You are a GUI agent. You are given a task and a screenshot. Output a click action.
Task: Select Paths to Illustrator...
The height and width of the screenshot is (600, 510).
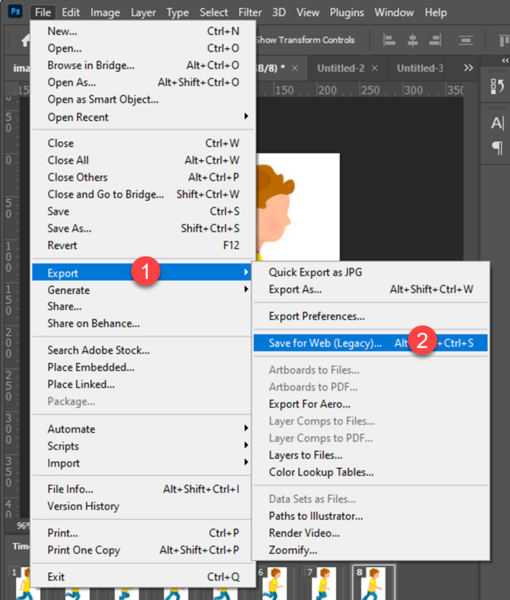370,516
